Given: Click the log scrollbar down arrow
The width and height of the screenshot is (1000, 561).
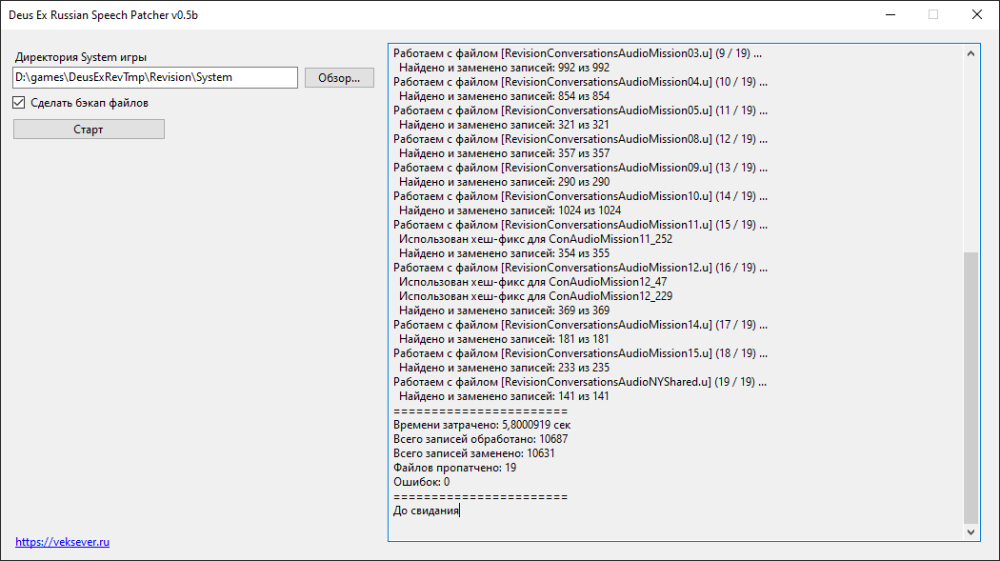Looking at the screenshot, I should [x=971, y=532].
